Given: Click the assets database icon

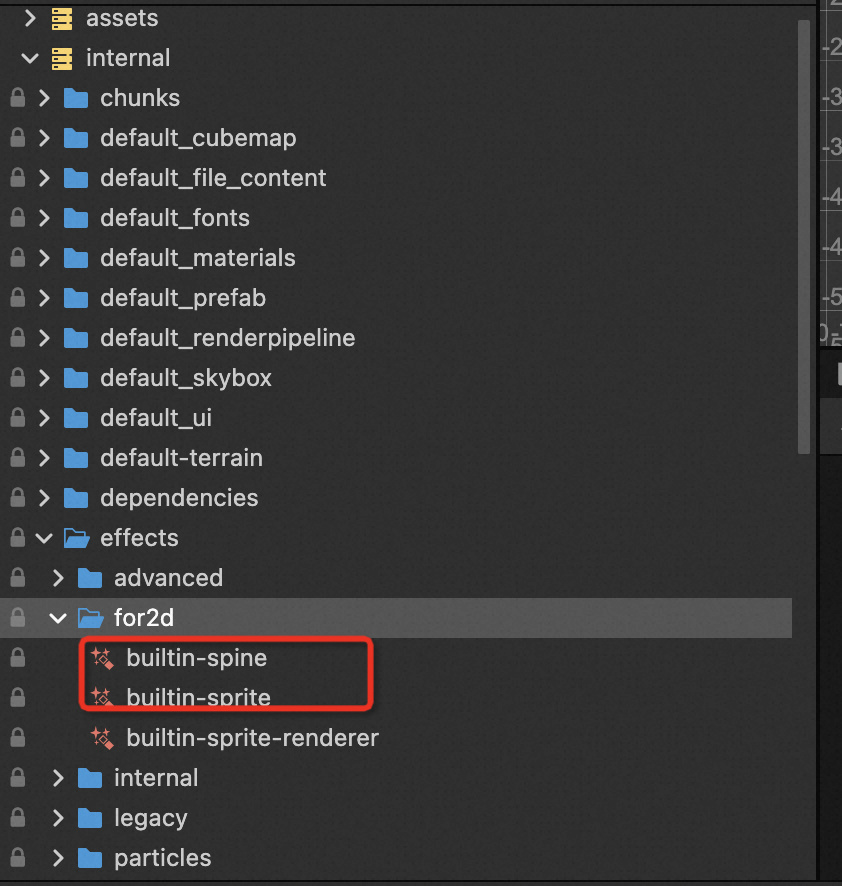Looking at the screenshot, I should (62, 18).
